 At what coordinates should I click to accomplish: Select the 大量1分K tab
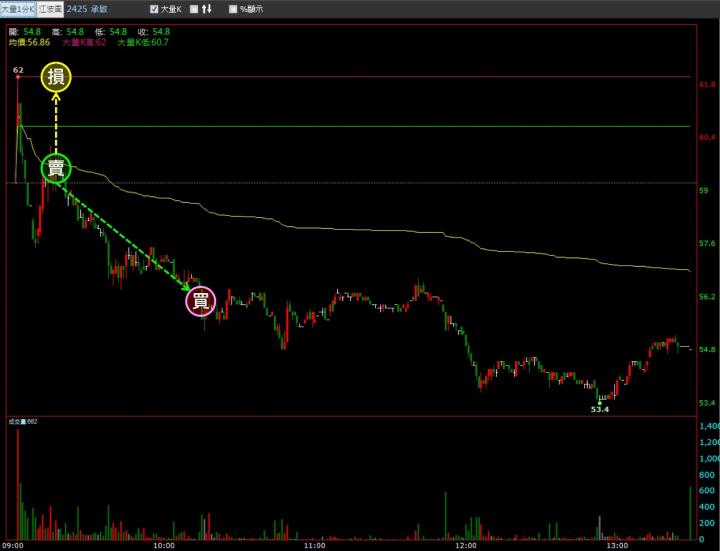coord(18,9)
